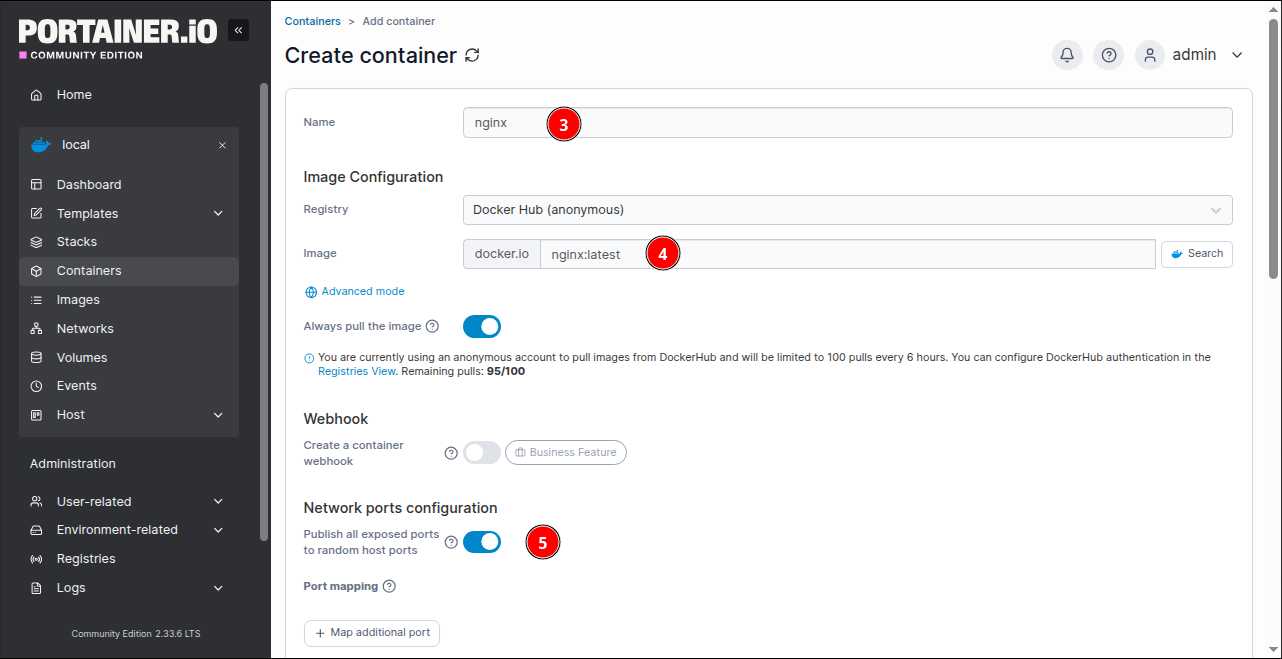Open the Registry dropdown showing Docker Hub
The image size is (1282, 659).
(846, 210)
